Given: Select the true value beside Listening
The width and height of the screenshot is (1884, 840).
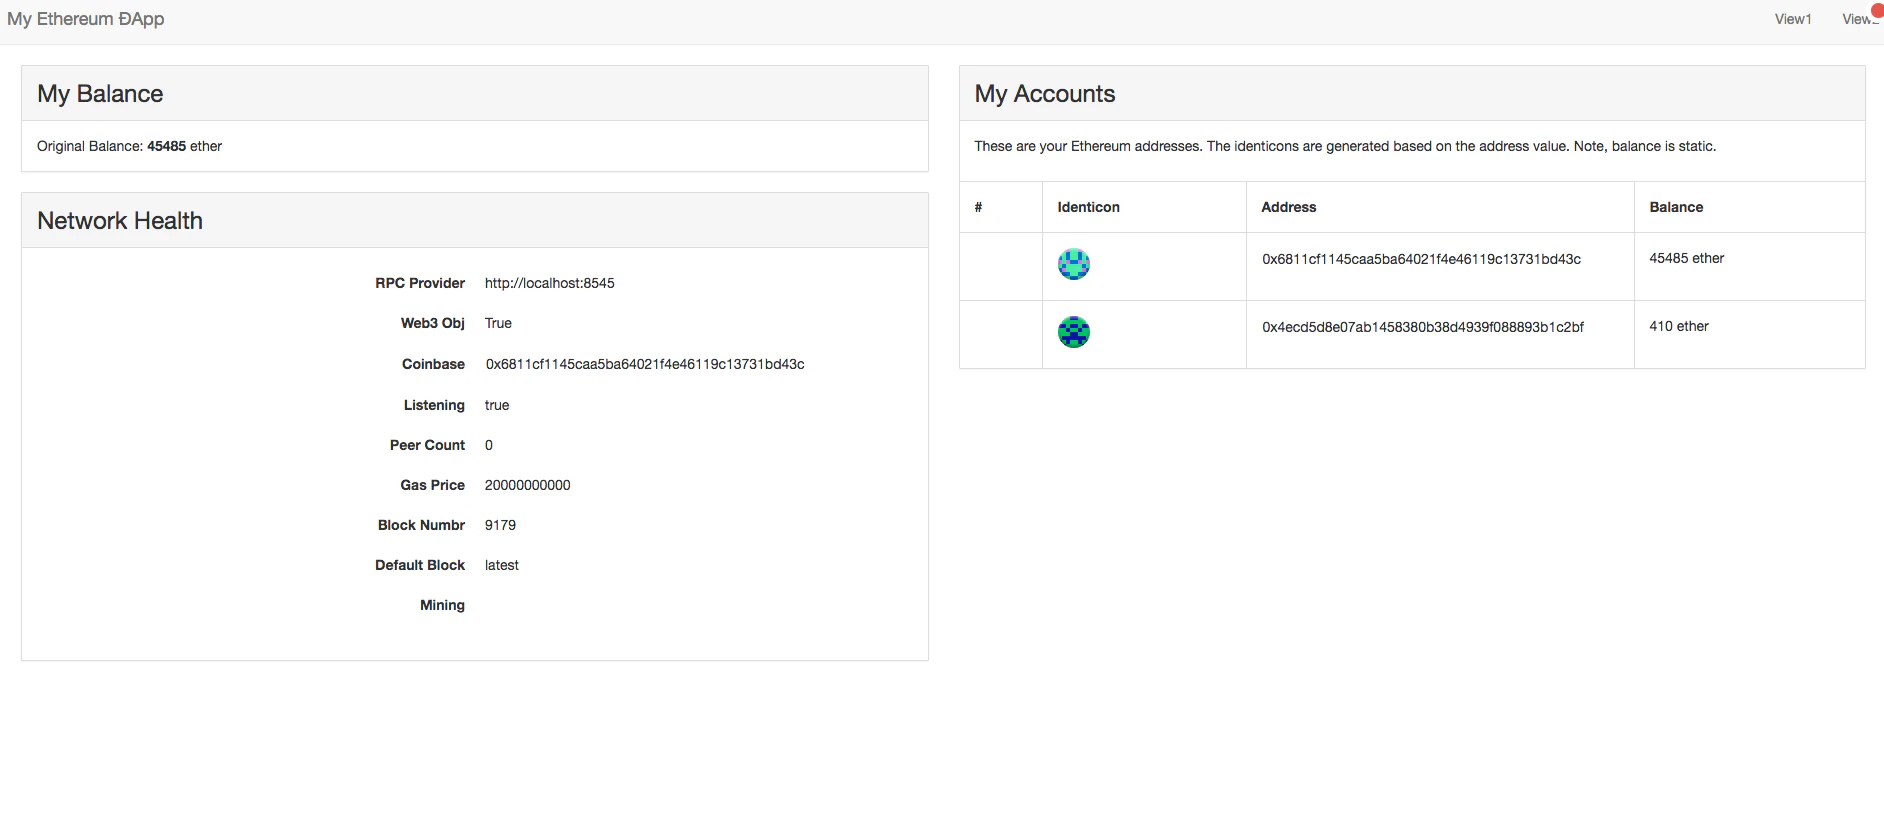Looking at the screenshot, I should click(x=497, y=405).
